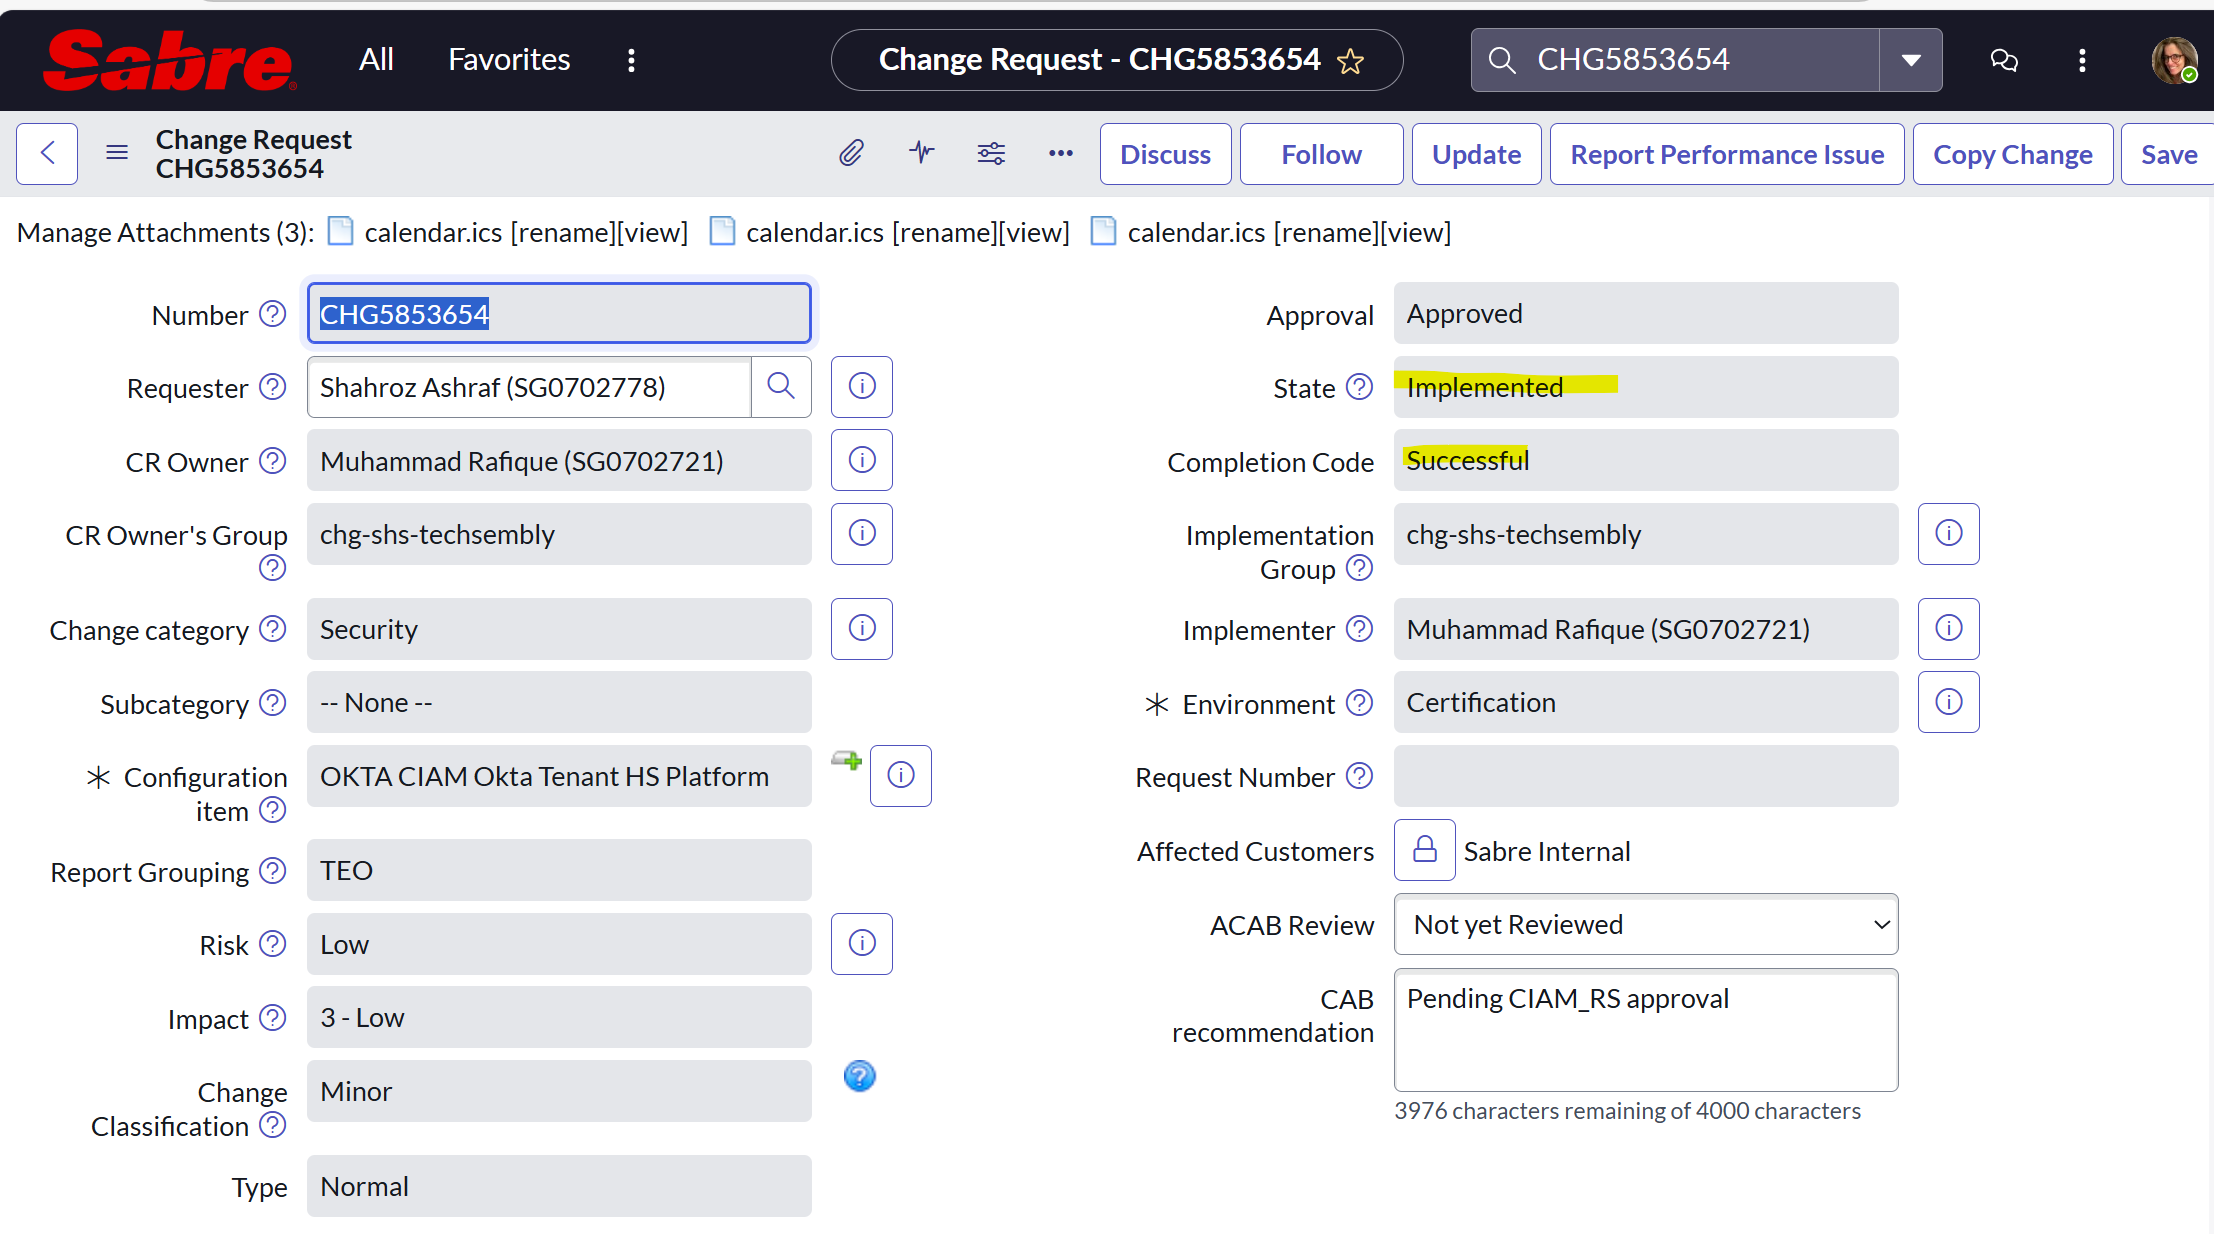This screenshot has height=1234, width=2214.
Task: Go back using the left chevron button
Action: click(47, 154)
